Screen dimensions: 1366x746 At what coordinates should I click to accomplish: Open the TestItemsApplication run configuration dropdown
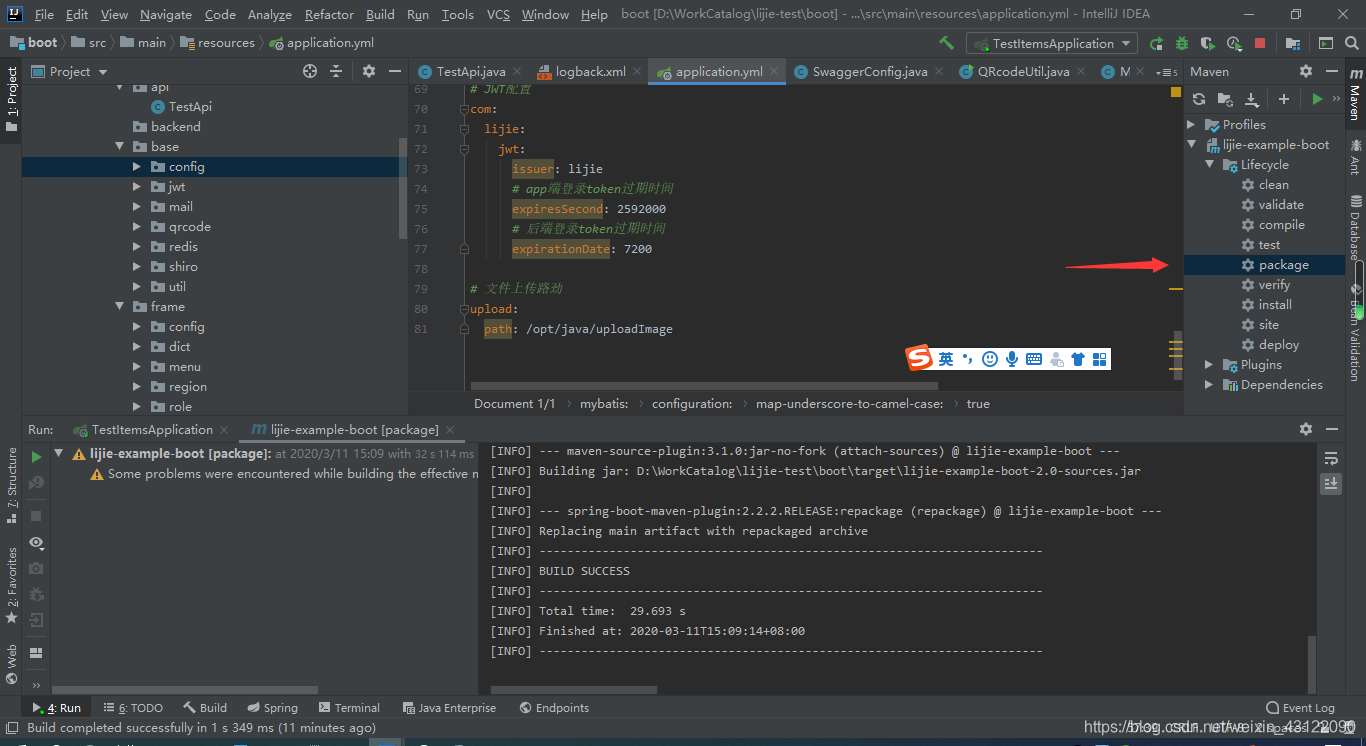[x=1052, y=43]
